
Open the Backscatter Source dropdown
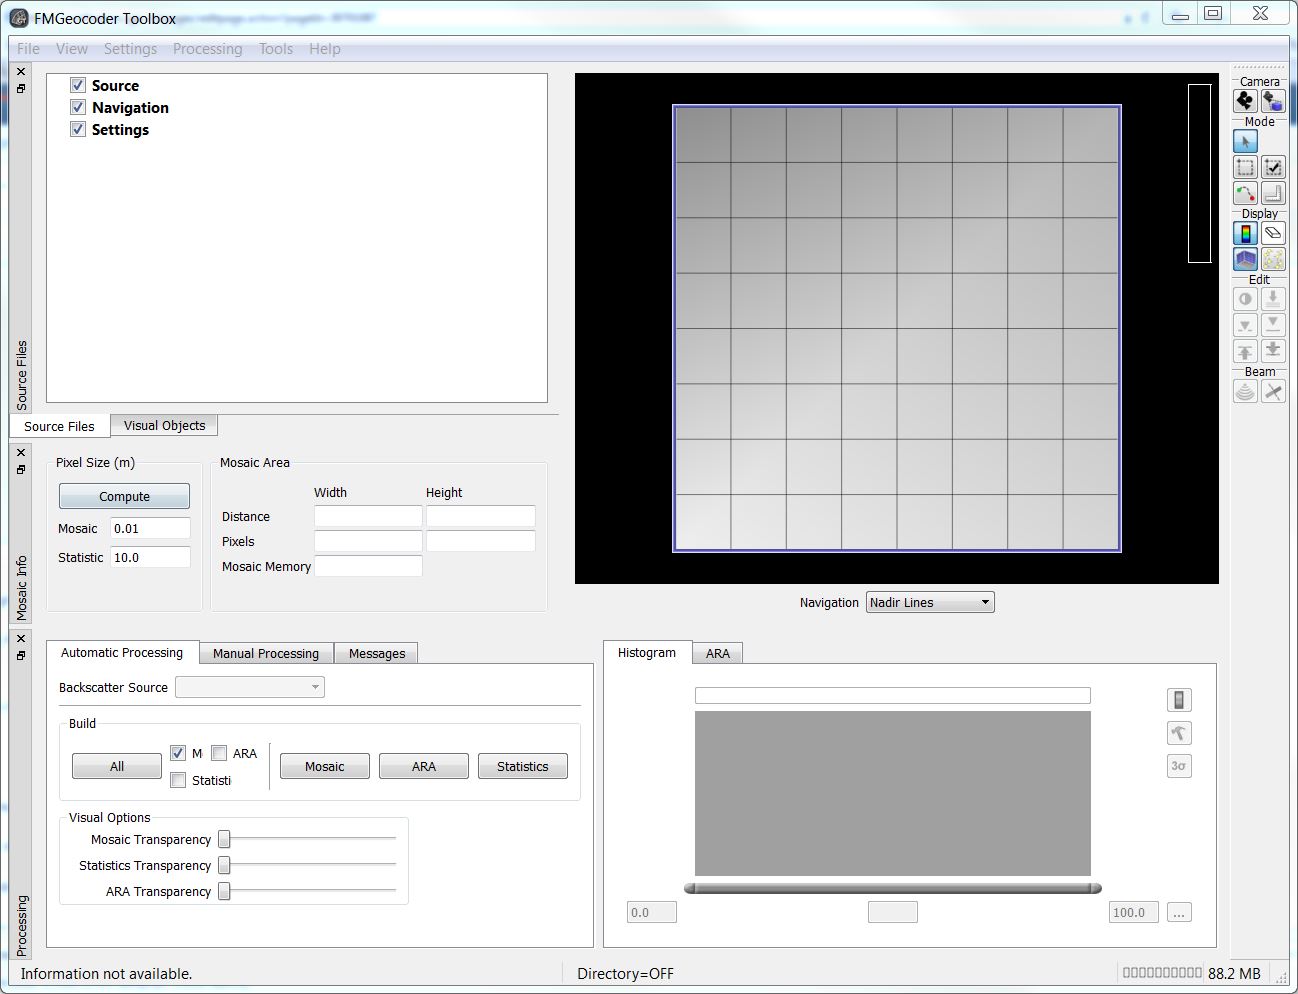pyautogui.click(x=250, y=687)
